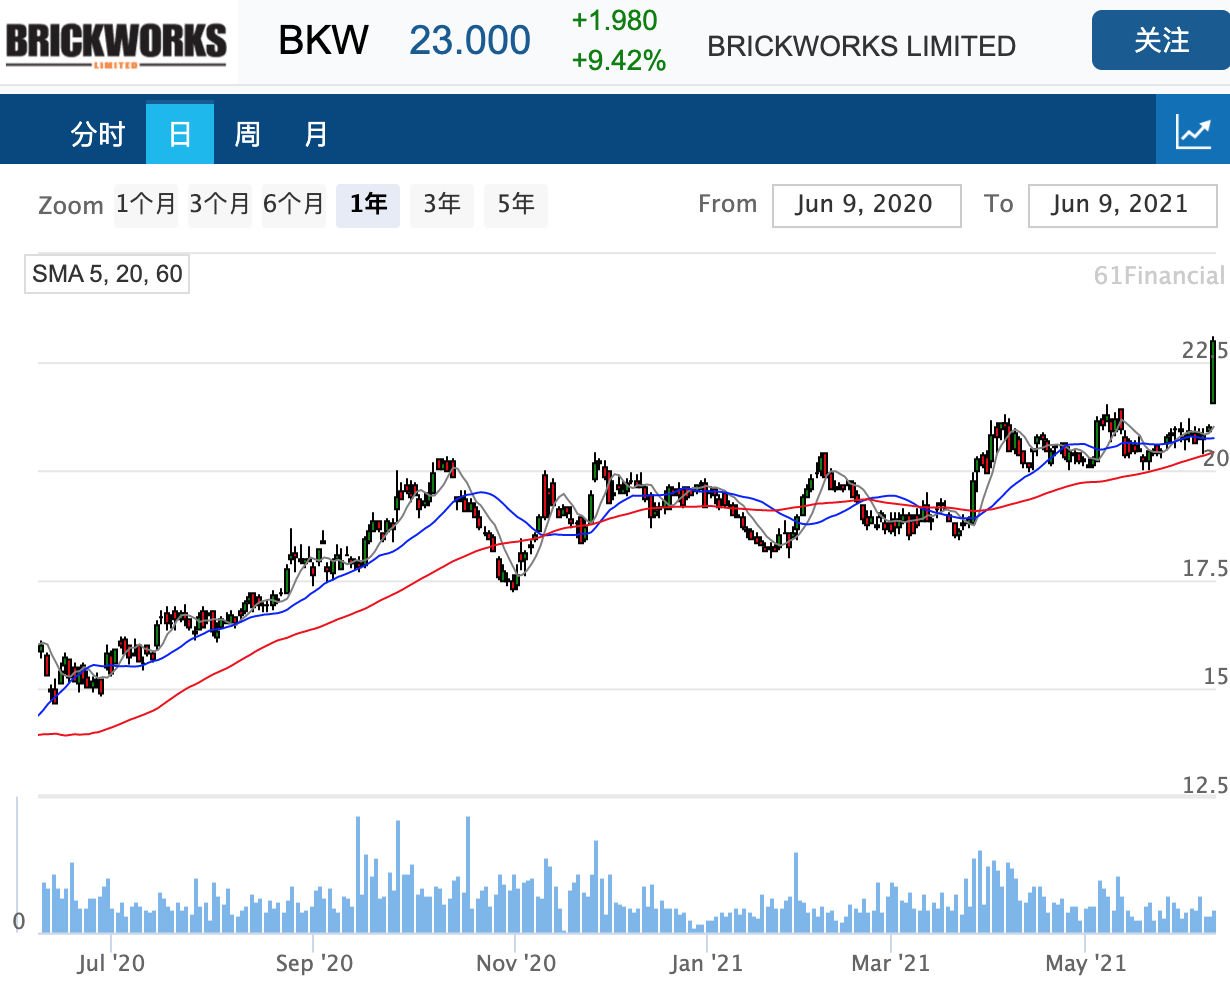
Task: Set zoom range to 5年
Action: coord(516,204)
